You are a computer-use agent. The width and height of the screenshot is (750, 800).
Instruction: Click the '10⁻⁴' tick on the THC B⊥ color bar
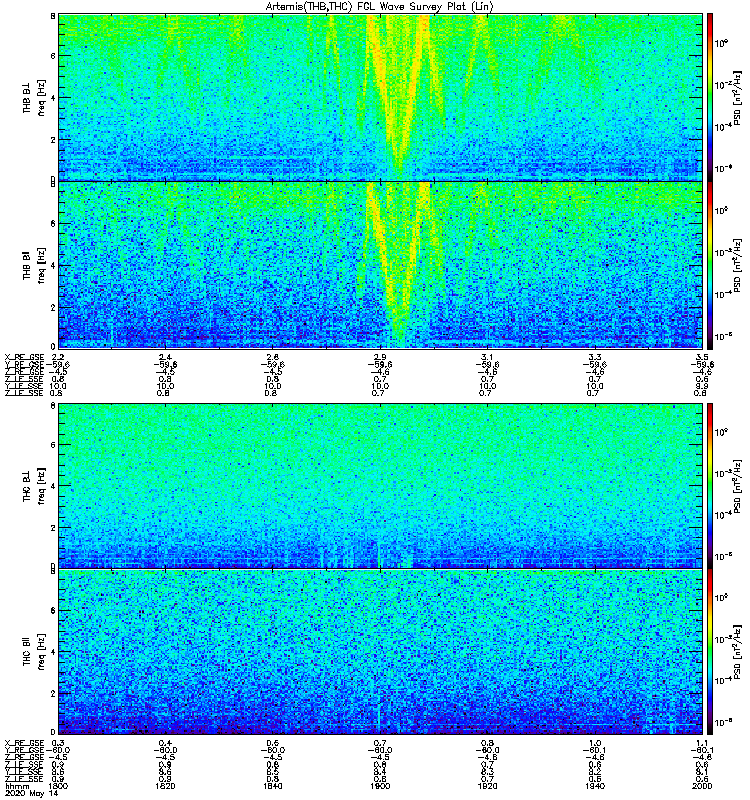point(721,515)
